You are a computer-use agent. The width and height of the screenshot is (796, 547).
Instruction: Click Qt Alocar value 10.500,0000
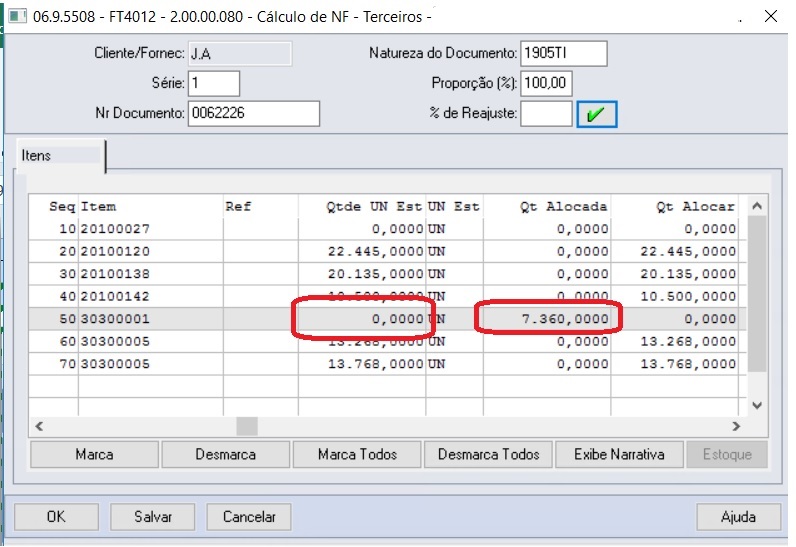688,296
